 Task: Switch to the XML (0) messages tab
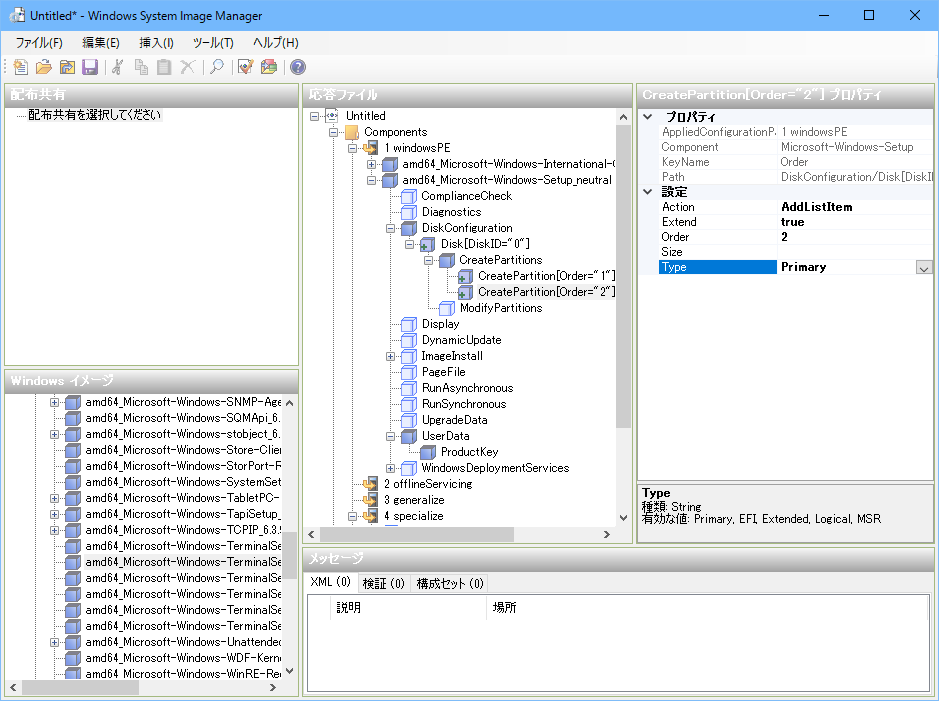331,582
